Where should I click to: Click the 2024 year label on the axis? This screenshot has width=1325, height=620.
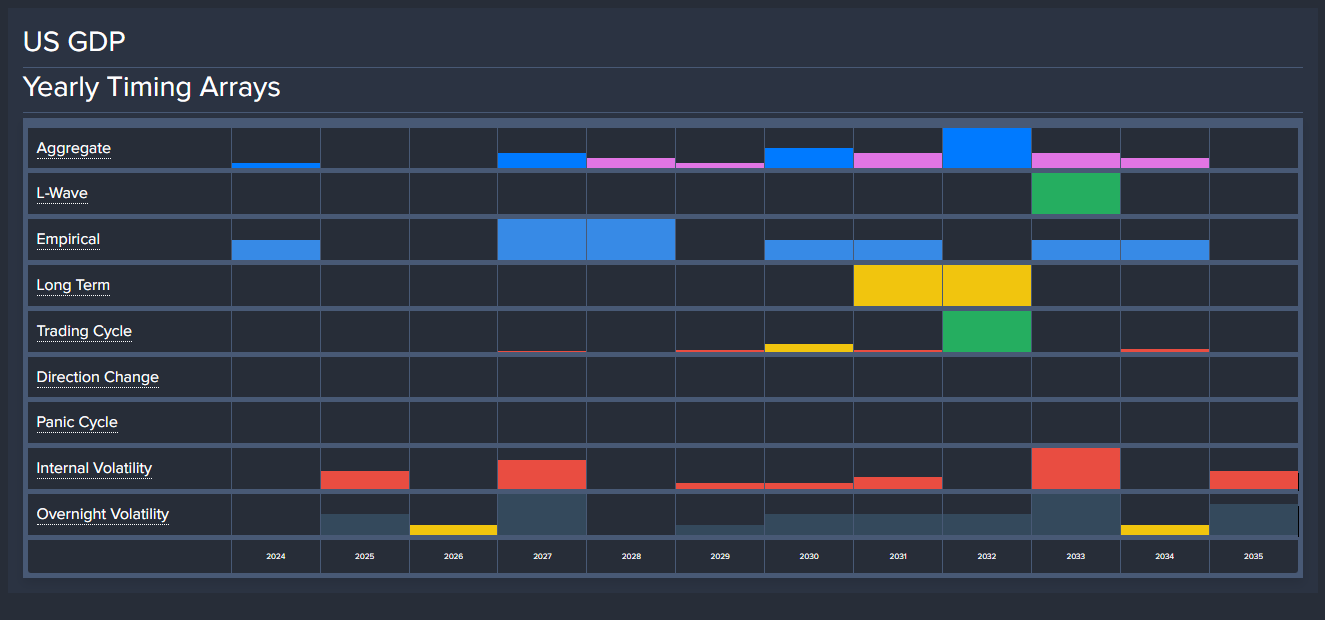[276, 557]
